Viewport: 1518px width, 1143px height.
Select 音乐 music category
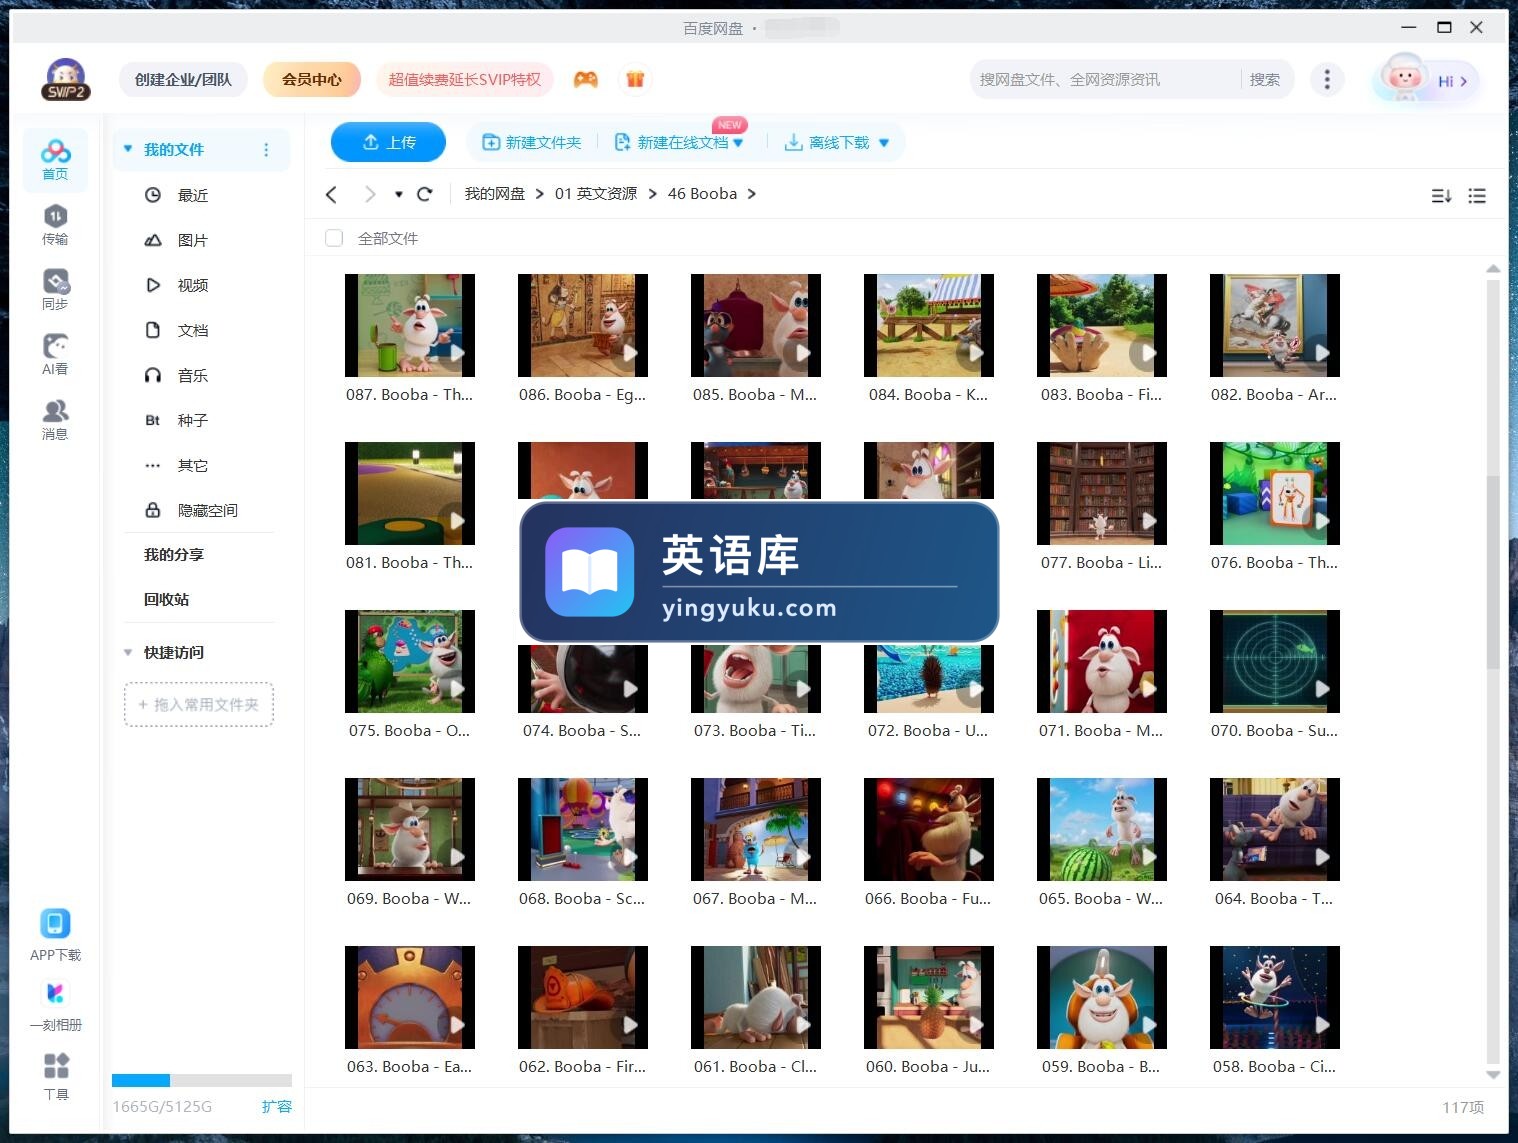(x=193, y=375)
